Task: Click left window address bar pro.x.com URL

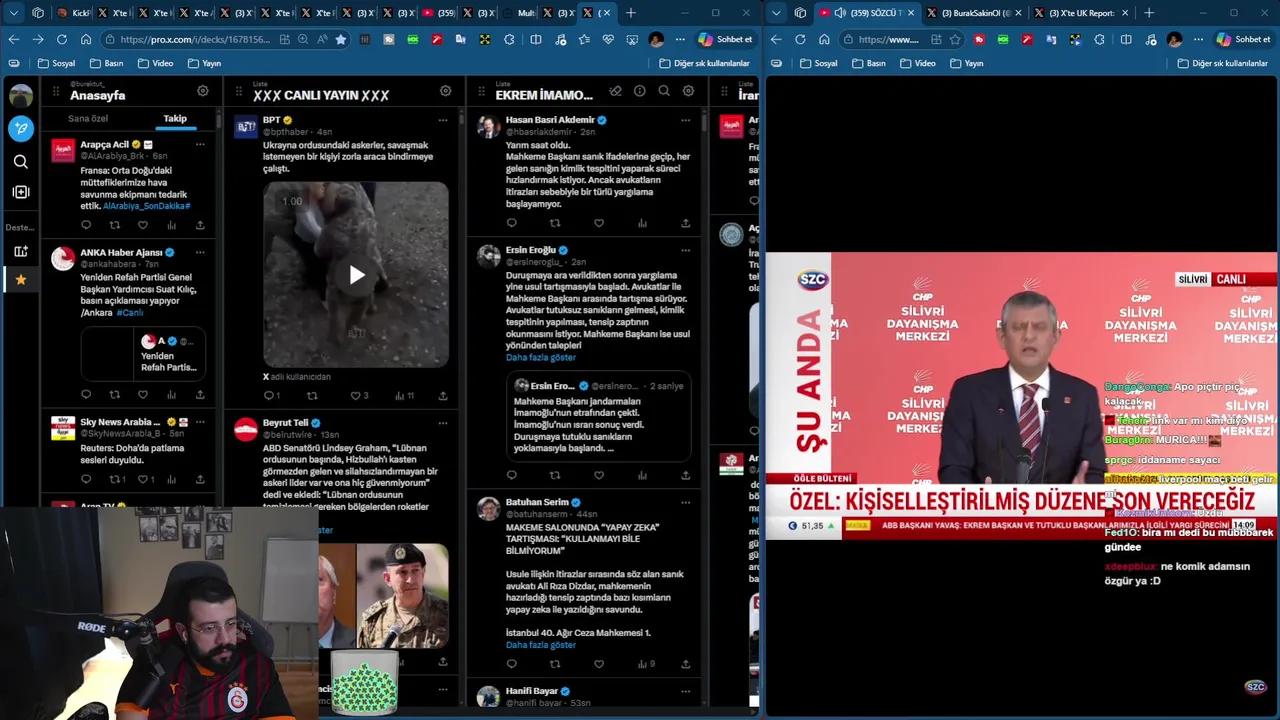Action: click(x=195, y=39)
